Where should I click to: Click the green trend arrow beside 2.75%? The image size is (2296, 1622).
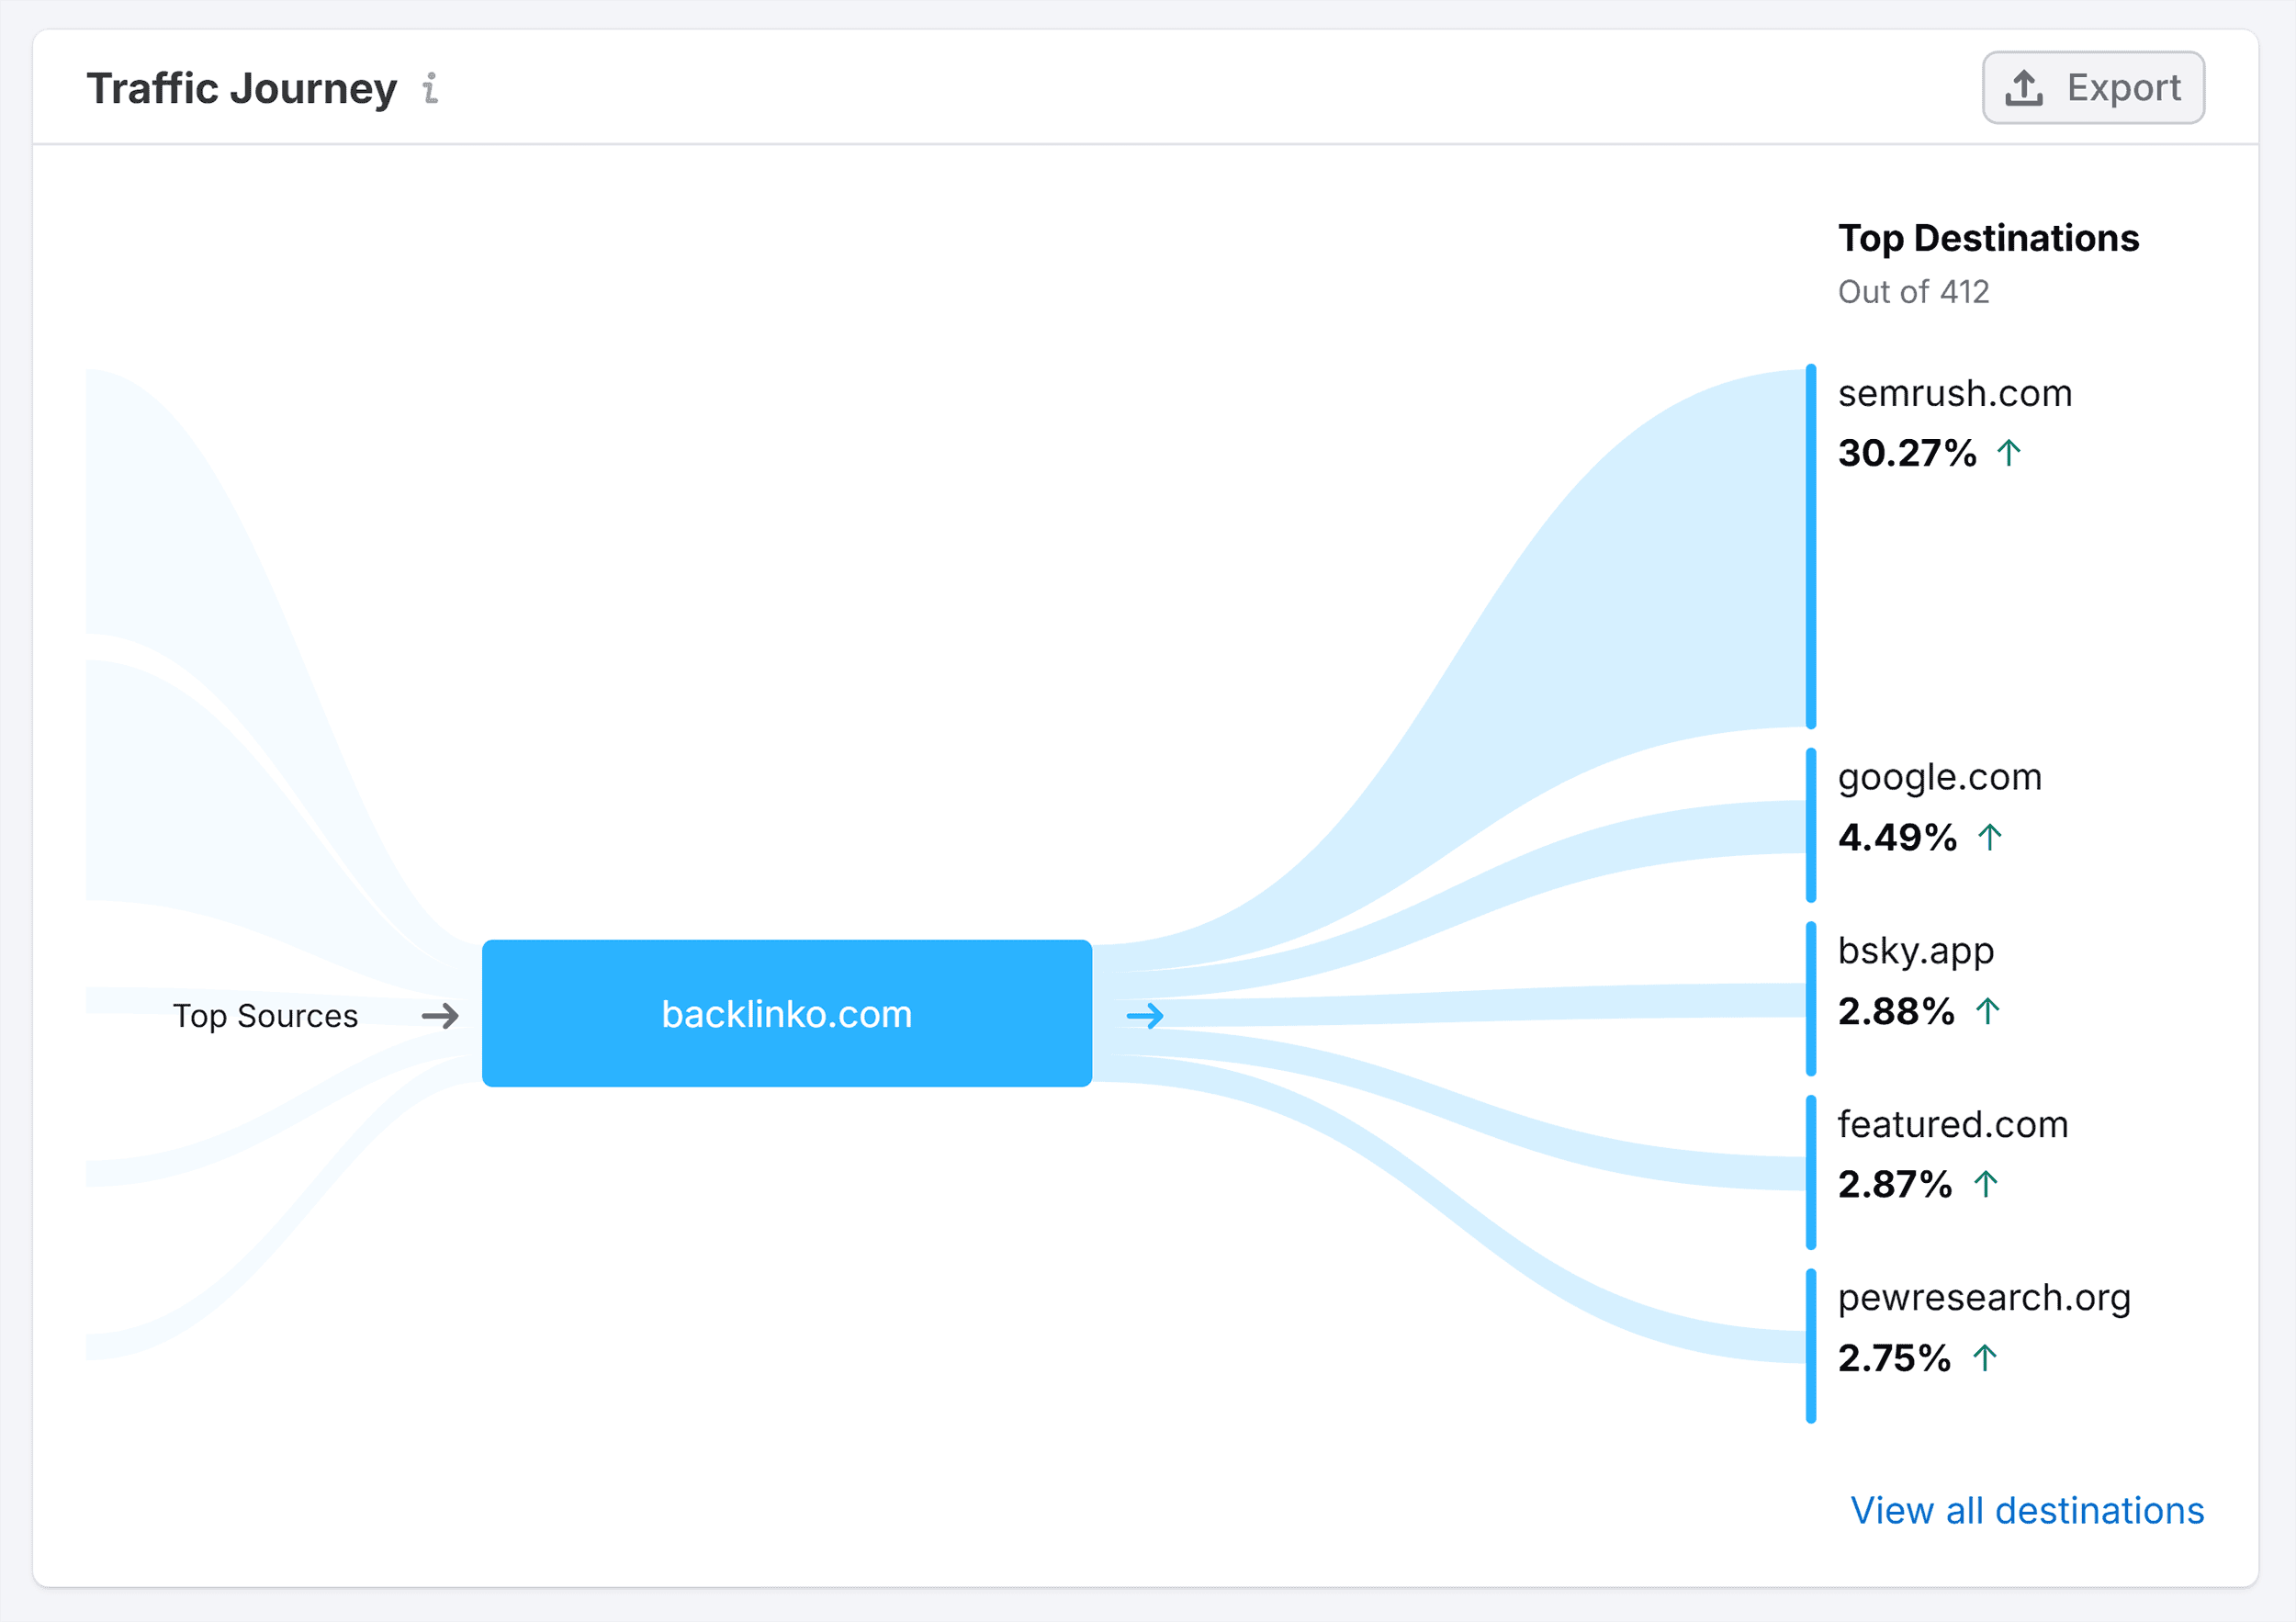[x=1985, y=1358]
